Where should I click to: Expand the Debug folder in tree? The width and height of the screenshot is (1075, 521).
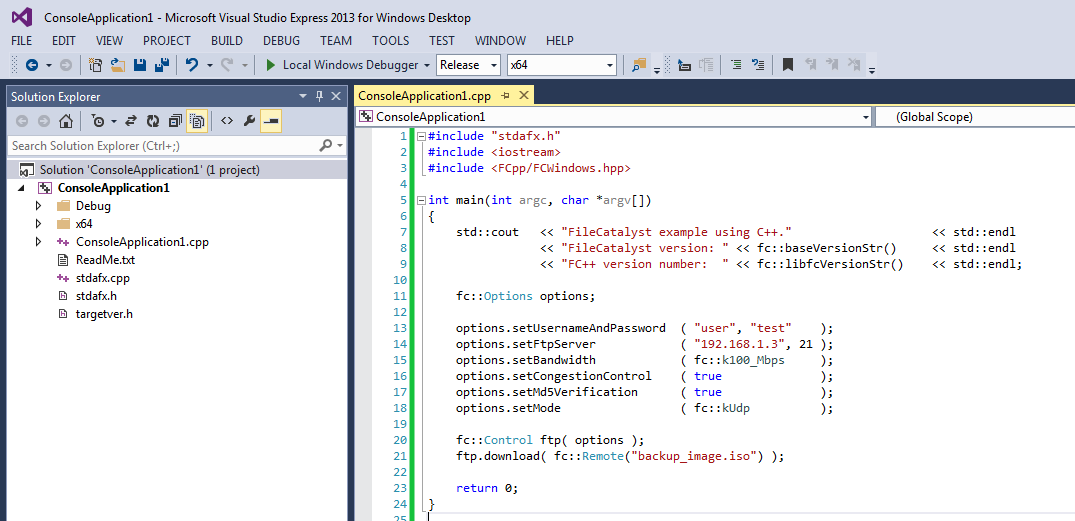pyautogui.click(x=39, y=206)
